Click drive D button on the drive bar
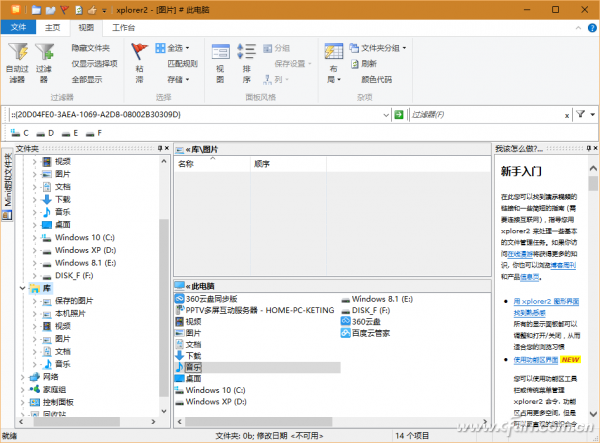Image resolution: width=600 pixels, height=443 pixels. [x=45, y=133]
